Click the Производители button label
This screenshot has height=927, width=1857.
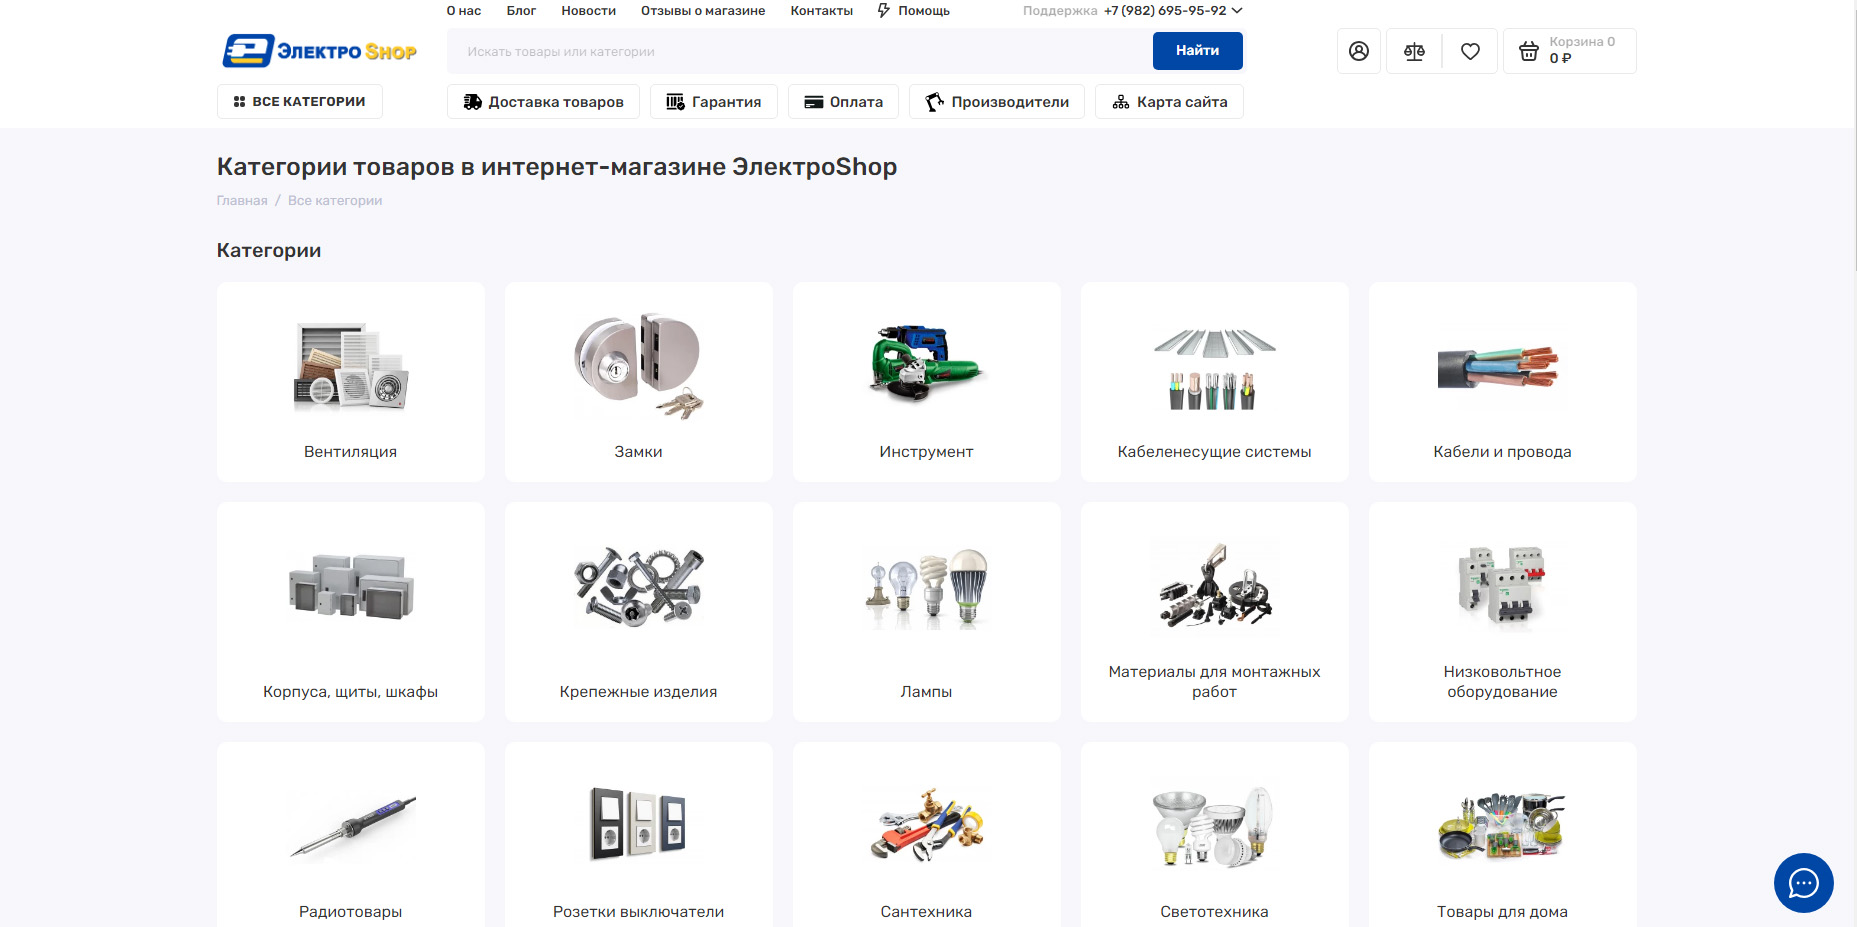tap(1010, 102)
